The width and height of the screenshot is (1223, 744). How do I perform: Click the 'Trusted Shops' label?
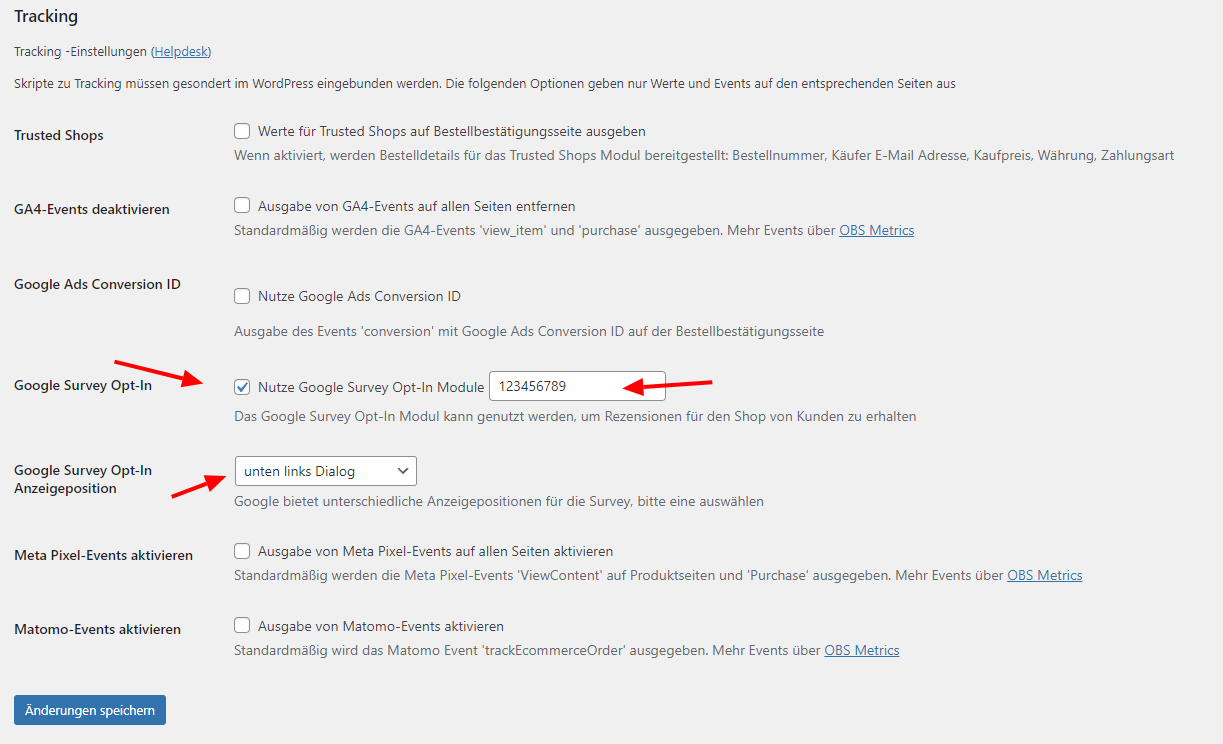(x=59, y=135)
